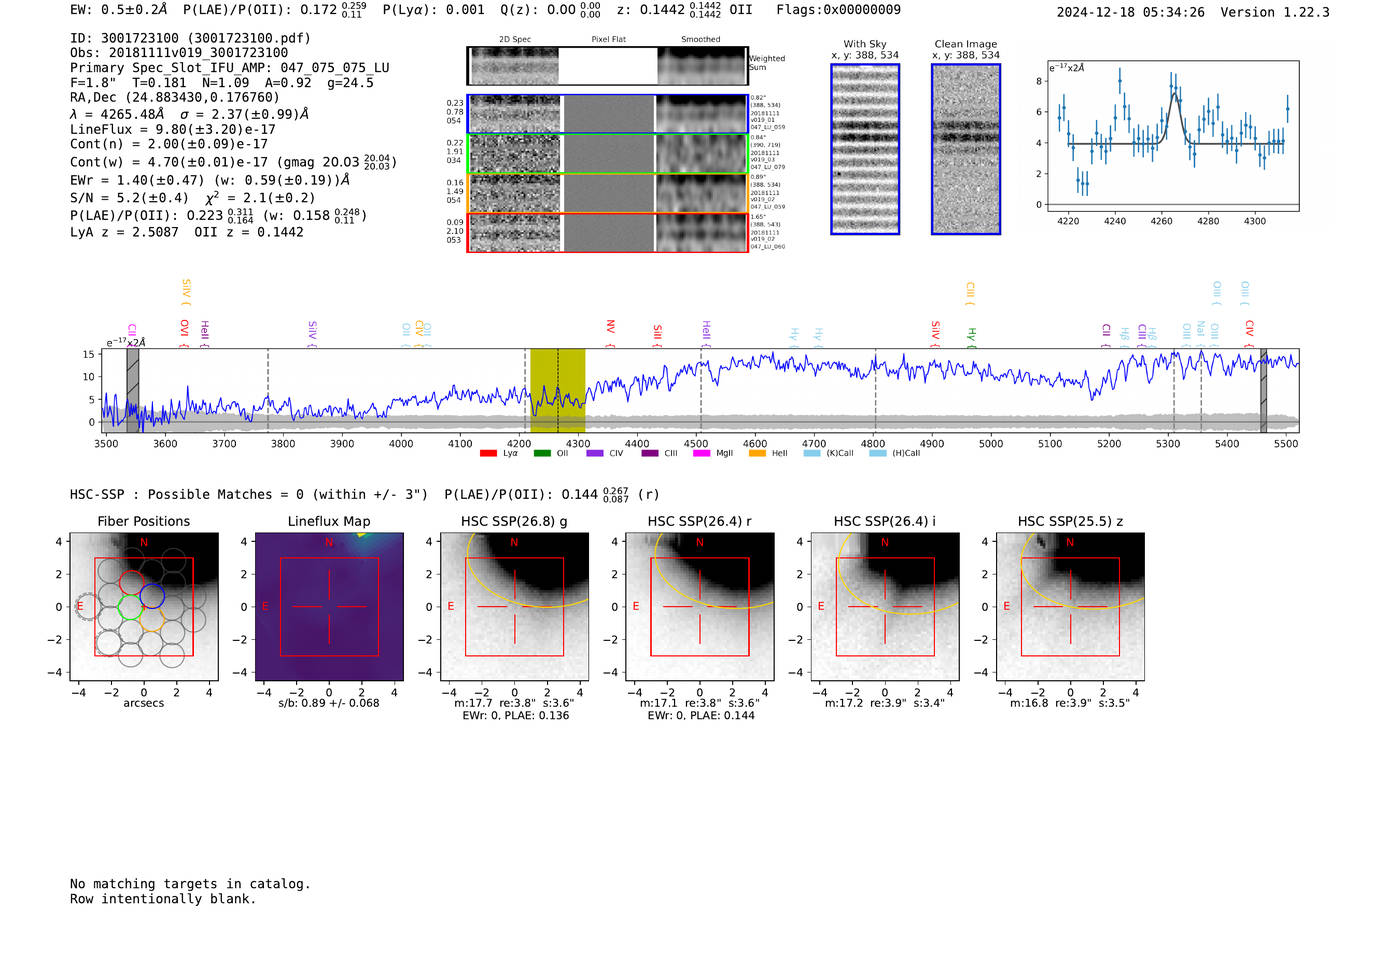Viewport: 1400px width, 953px height.
Task: Click the CIV purple legend swatch
Action: tap(596, 453)
